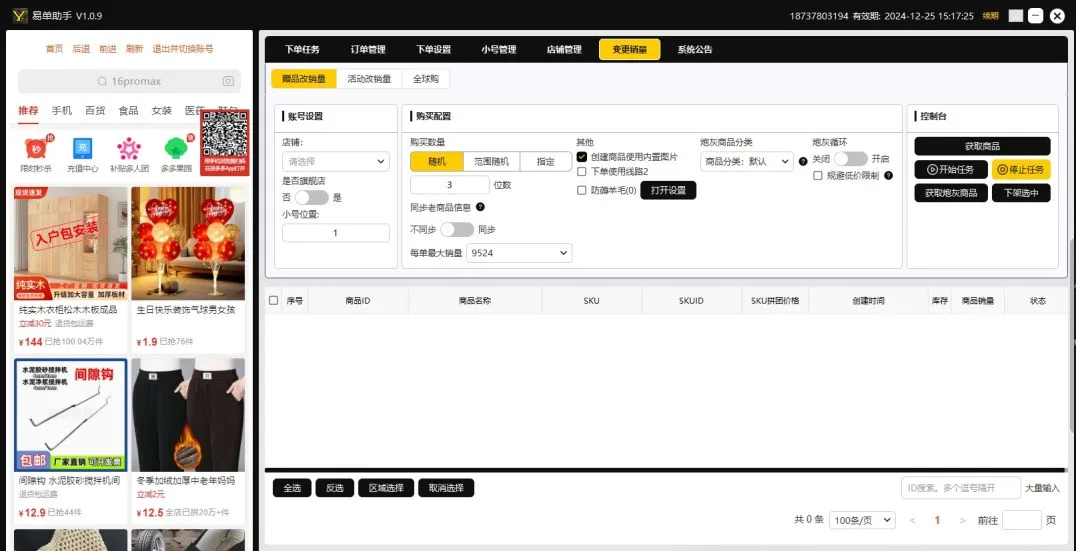Uncheck 创建商品使用内置图片 checkbox
This screenshot has height=551, width=1076.
[x=582, y=157]
